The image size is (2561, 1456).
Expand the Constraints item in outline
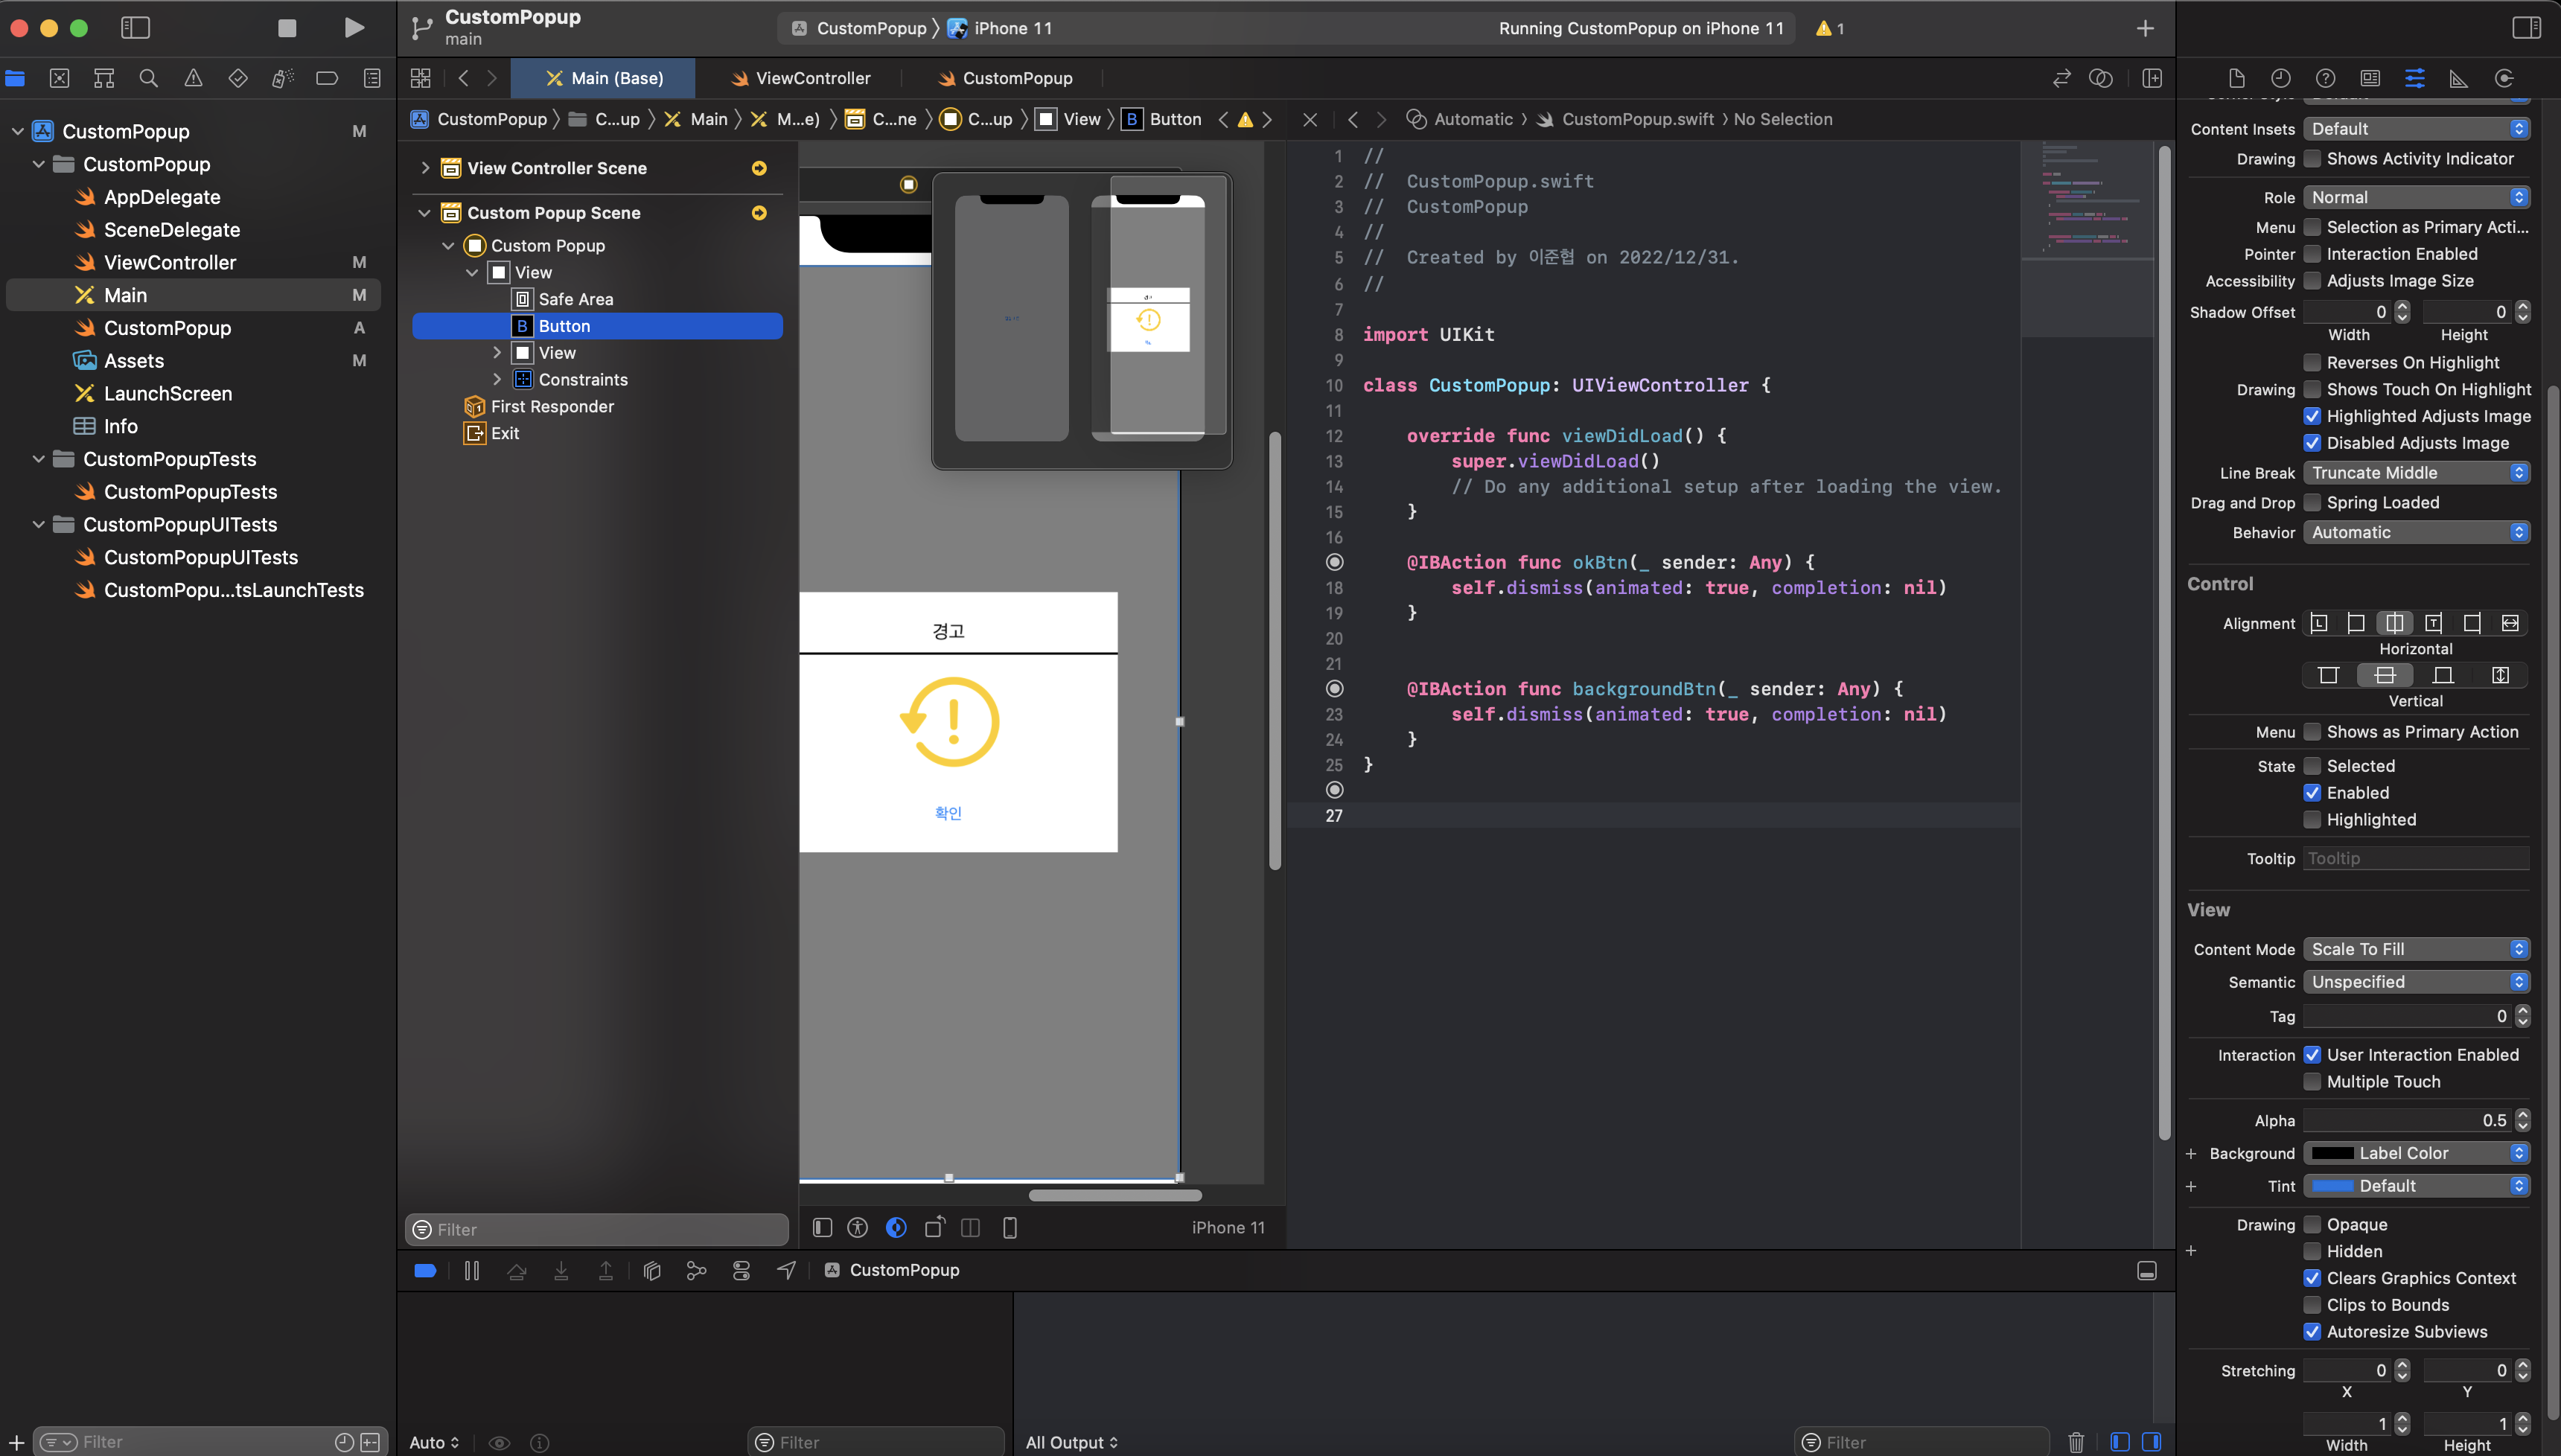pyautogui.click(x=497, y=380)
